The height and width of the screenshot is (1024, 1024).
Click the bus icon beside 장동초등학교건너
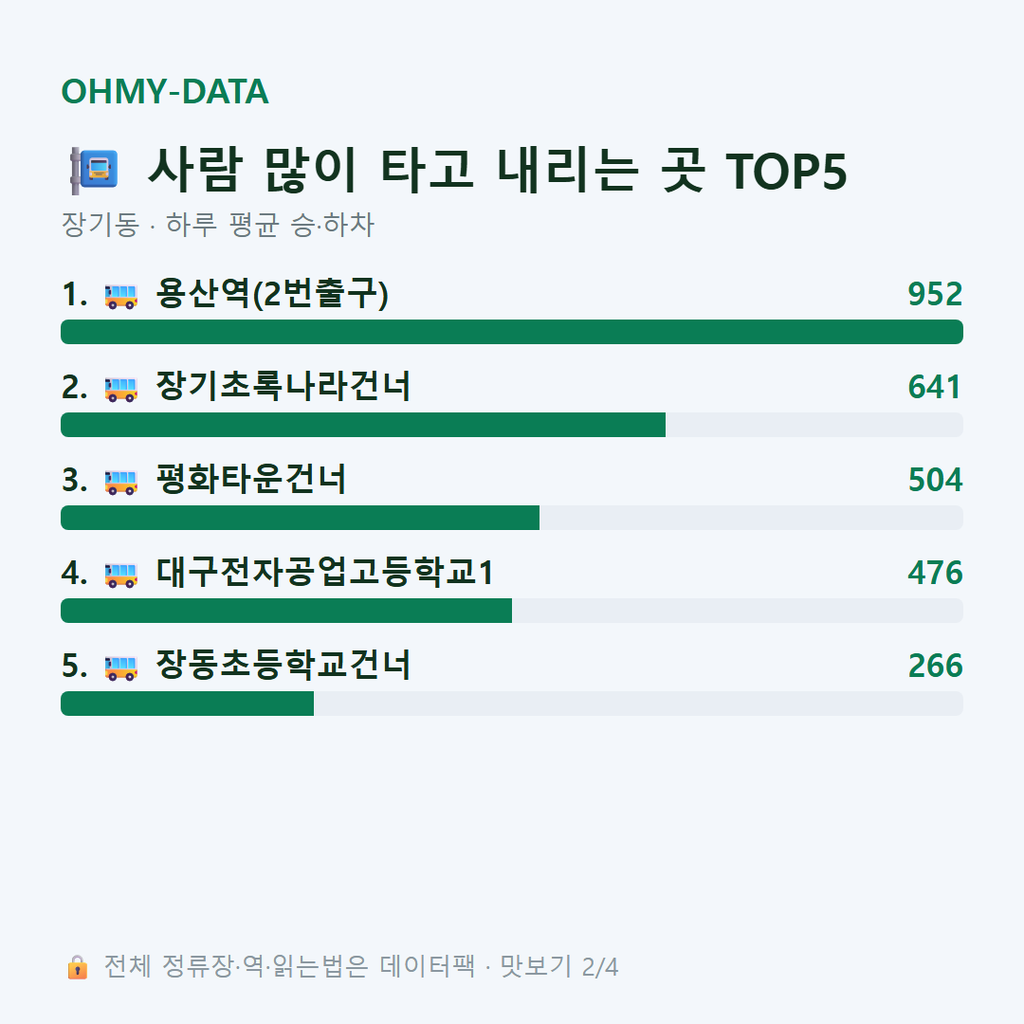pyautogui.click(x=121, y=668)
